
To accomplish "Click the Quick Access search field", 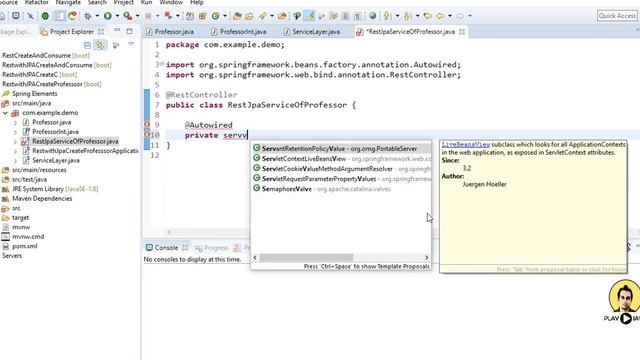I will pos(617,16).
